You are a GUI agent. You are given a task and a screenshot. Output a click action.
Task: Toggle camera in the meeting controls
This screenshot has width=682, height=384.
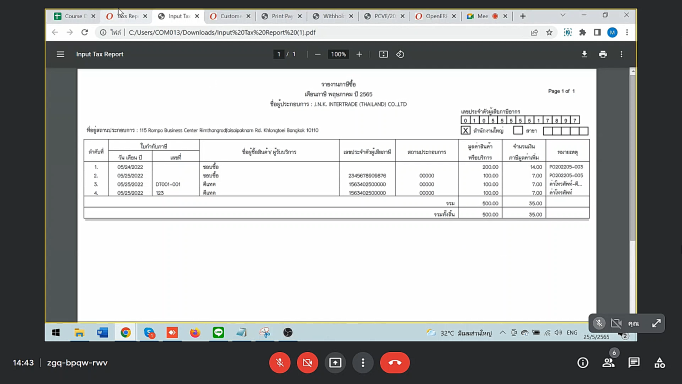[x=307, y=362]
